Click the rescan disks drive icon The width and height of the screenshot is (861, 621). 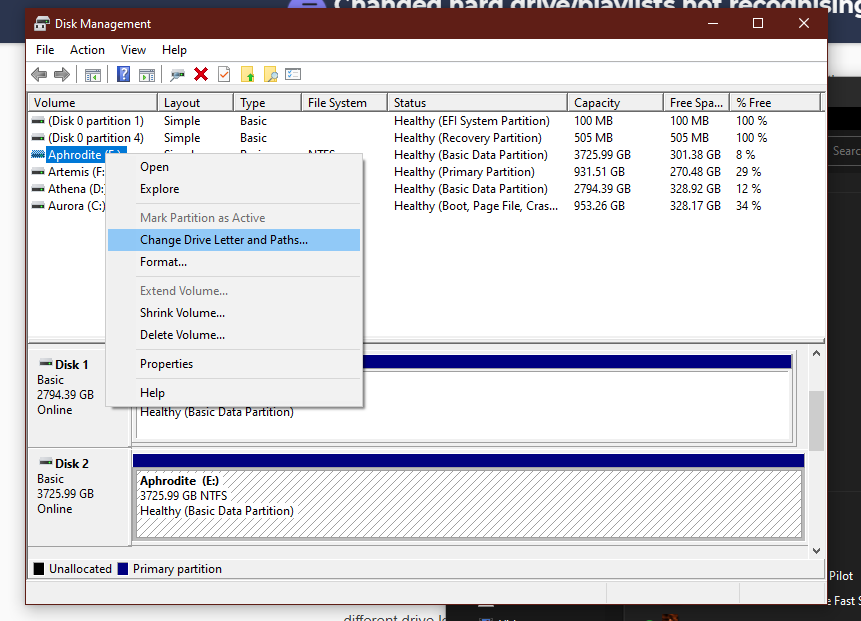coord(177,75)
